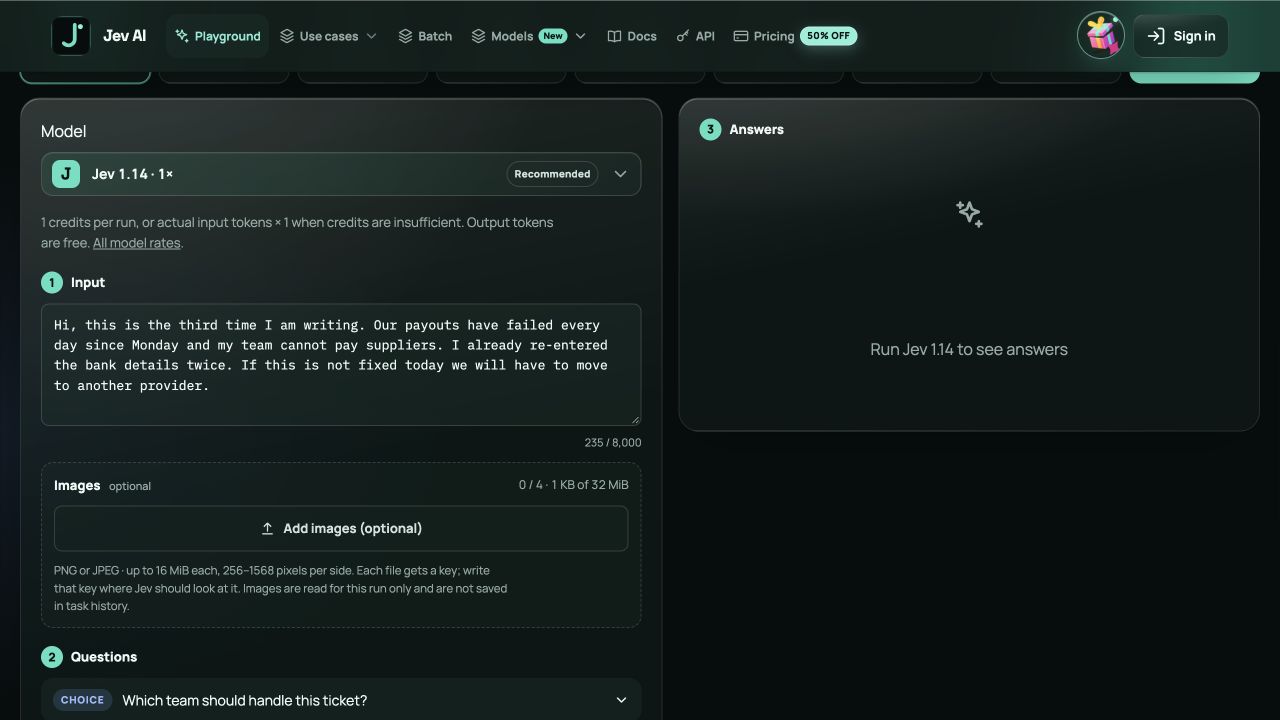The width and height of the screenshot is (1280, 720).
Task: Go to the Batch page
Action: click(425, 36)
